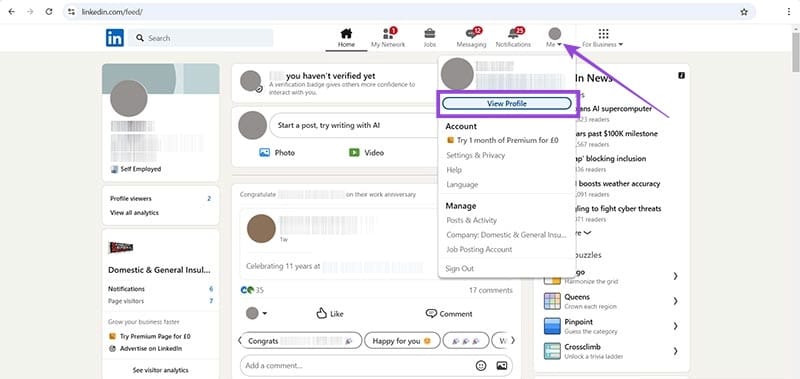Open the Crossclimb puzzle

[583, 347]
